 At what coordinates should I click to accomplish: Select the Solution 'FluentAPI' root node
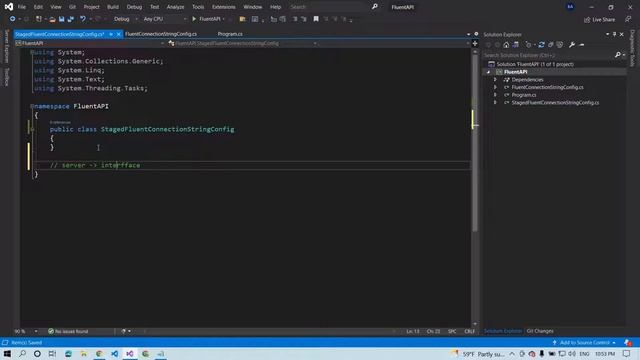tap(535, 64)
